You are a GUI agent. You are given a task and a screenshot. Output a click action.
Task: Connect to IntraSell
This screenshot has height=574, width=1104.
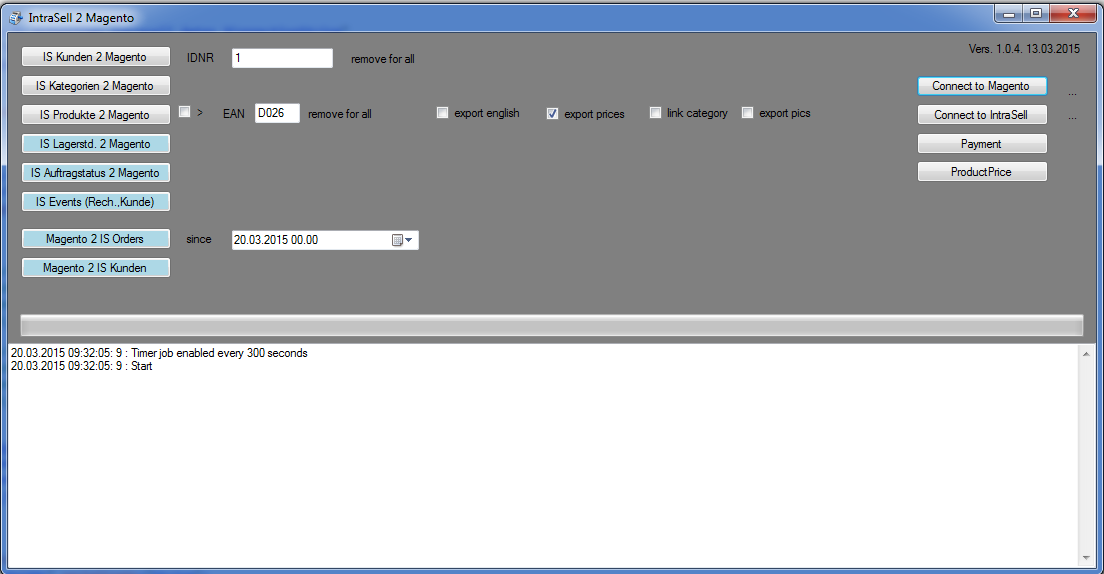pos(982,115)
